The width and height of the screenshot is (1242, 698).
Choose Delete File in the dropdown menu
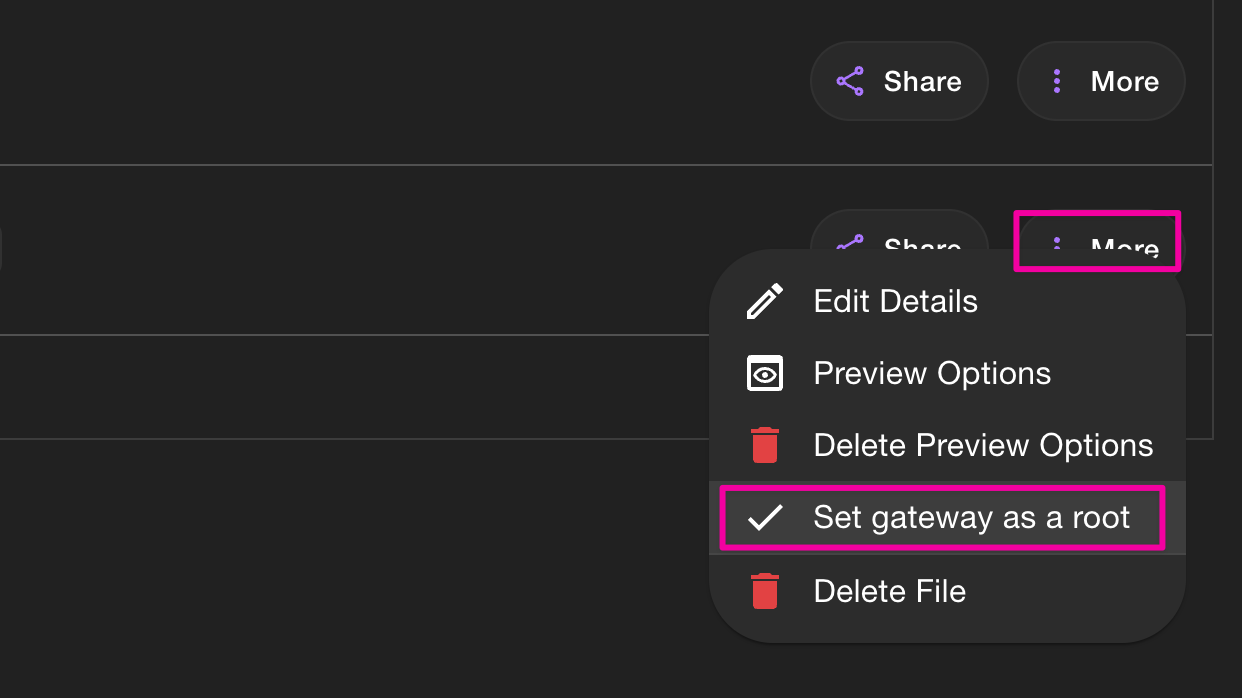(x=889, y=591)
